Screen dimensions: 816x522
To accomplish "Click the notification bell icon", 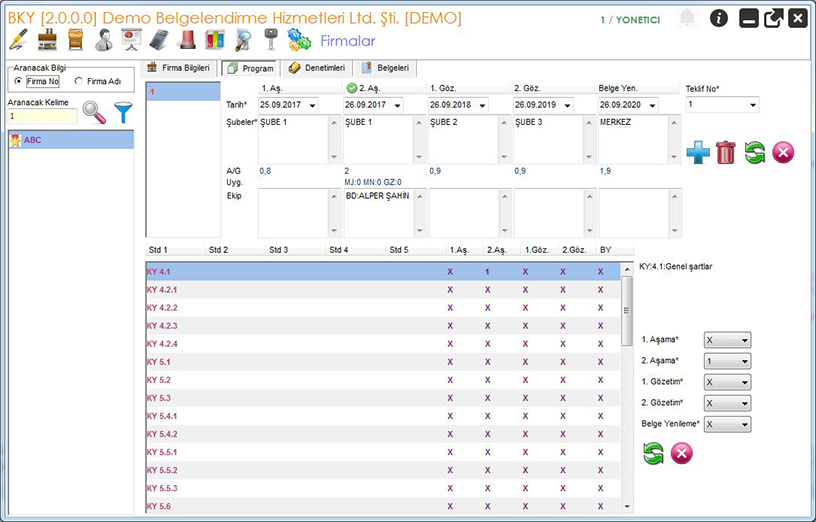I will (687, 19).
